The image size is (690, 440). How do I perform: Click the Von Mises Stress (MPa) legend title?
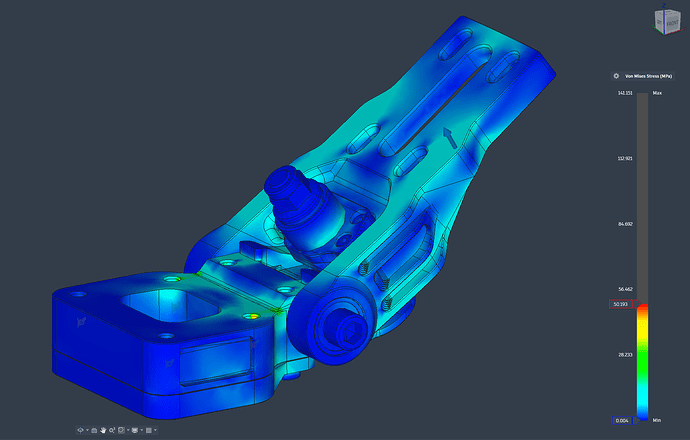(647, 76)
